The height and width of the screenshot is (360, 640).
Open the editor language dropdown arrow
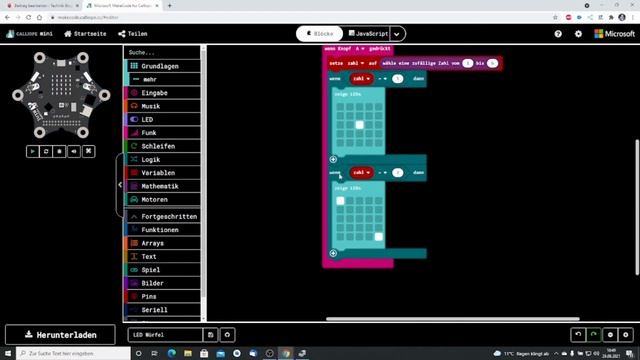tap(397, 34)
